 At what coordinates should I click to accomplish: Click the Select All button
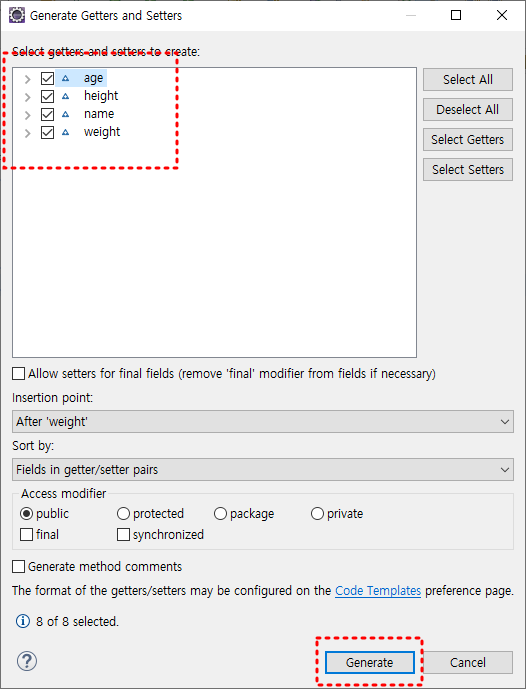tap(468, 80)
